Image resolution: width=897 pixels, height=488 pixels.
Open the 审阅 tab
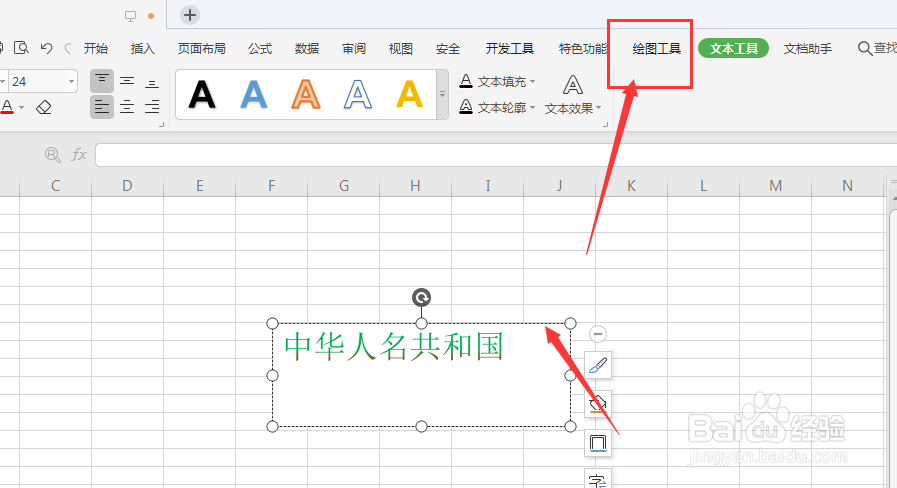[354, 49]
